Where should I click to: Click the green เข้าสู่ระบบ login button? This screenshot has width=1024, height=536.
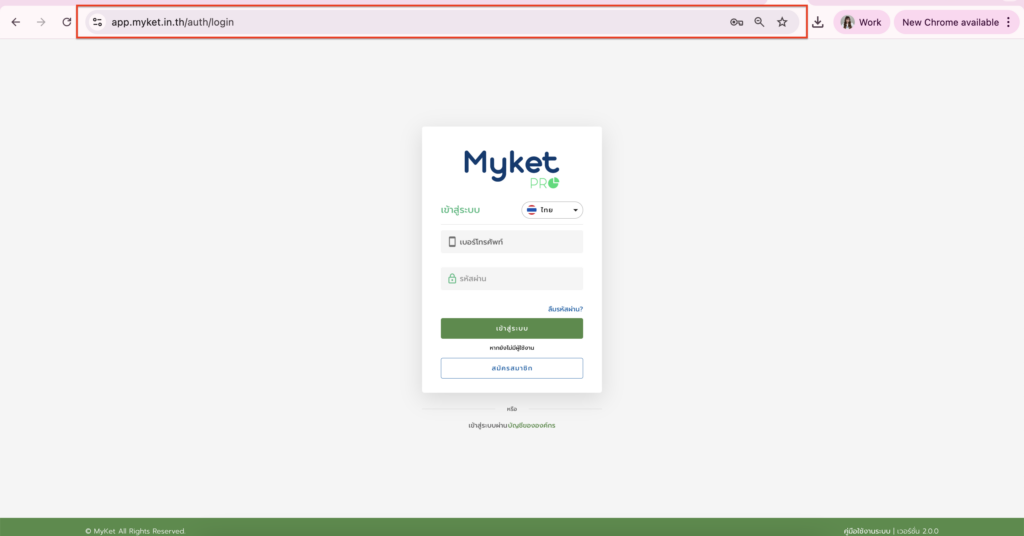coord(511,328)
